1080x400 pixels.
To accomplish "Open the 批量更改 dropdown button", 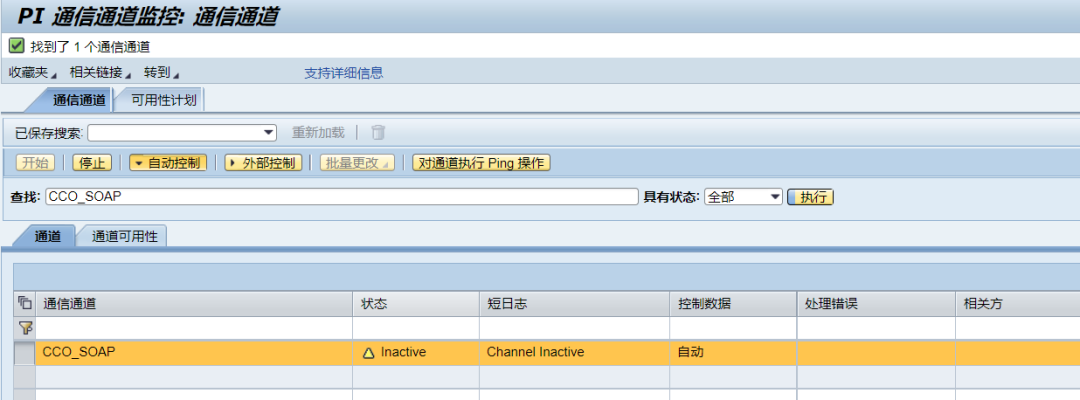I will 357,163.
